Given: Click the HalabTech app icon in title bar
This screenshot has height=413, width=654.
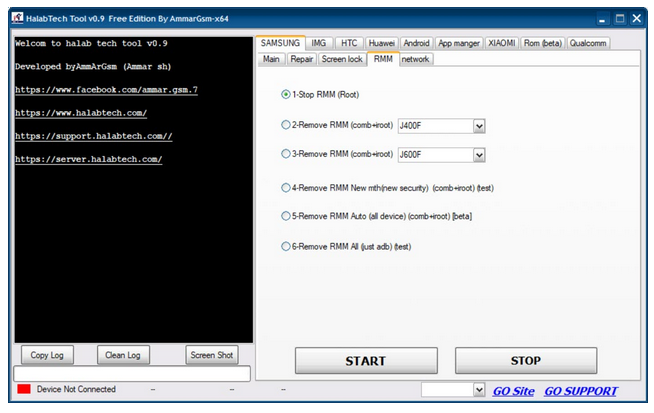Looking at the screenshot, I should (x=17, y=18).
